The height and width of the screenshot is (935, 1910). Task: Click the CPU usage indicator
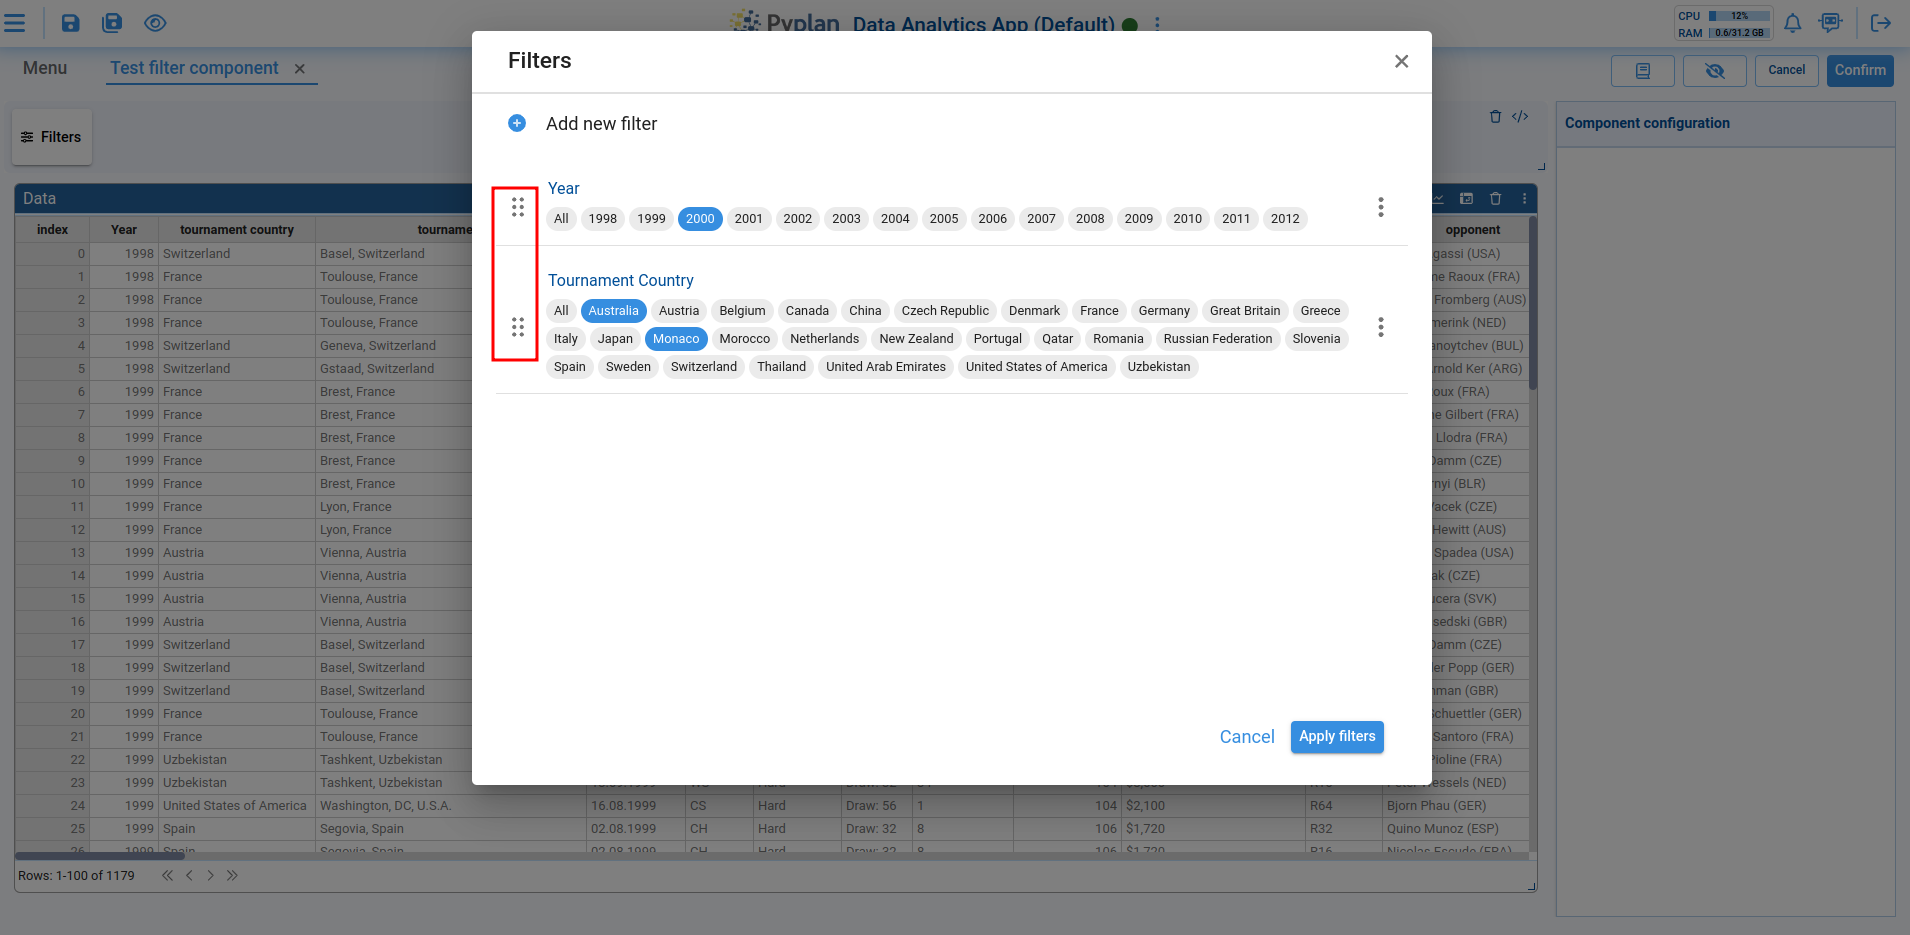1722,15
